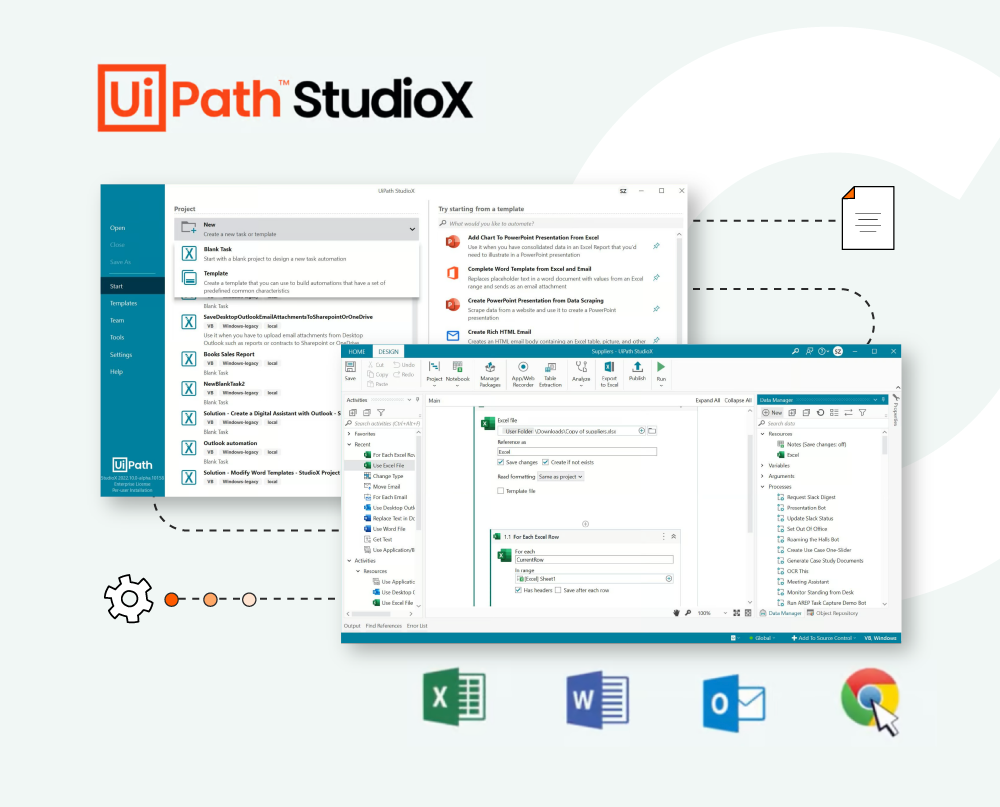The width and height of the screenshot is (1000, 807).
Task: Click the filter icon in Data Manager toolbar
Action: click(862, 413)
